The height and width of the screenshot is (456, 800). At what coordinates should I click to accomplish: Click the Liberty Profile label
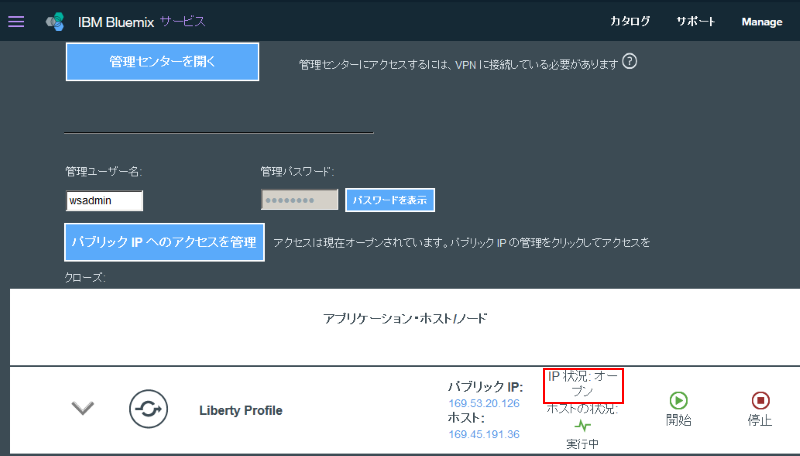tap(241, 411)
